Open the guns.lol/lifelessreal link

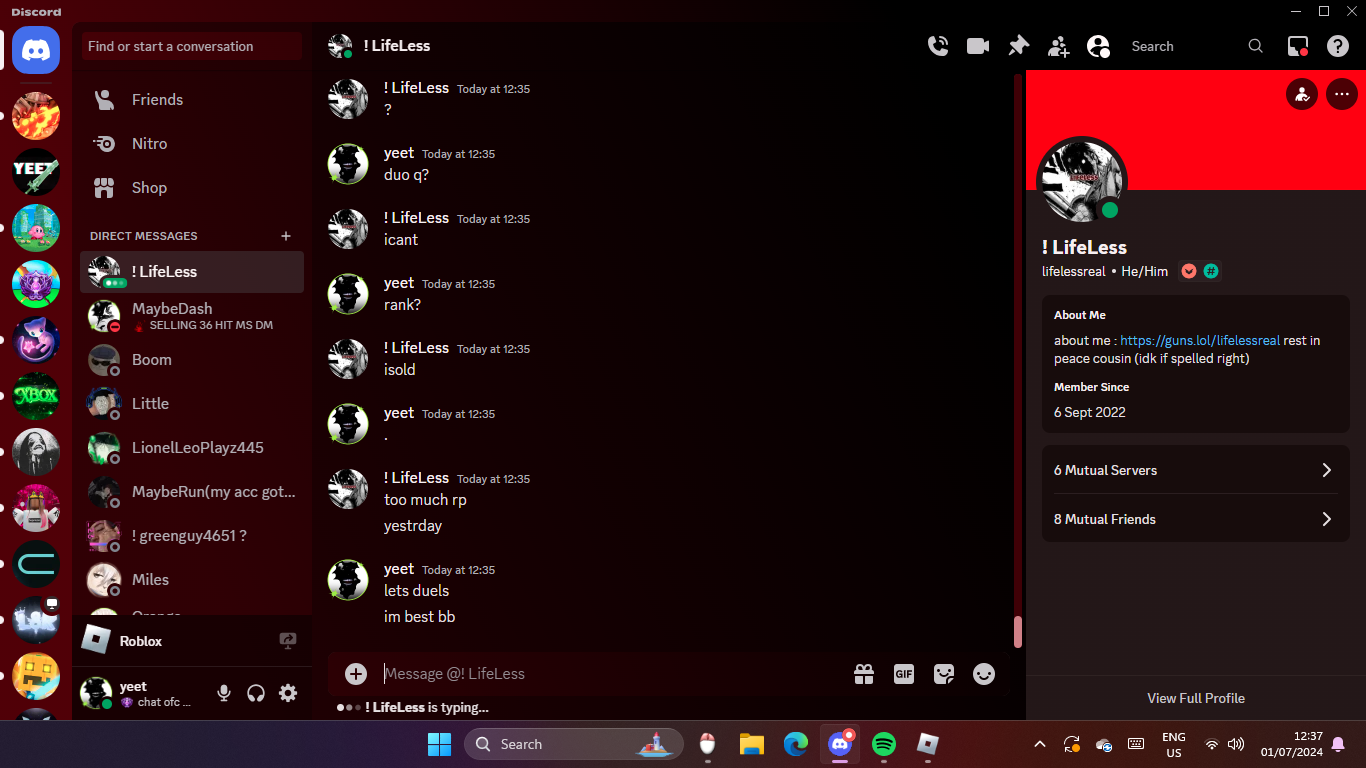point(1200,341)
